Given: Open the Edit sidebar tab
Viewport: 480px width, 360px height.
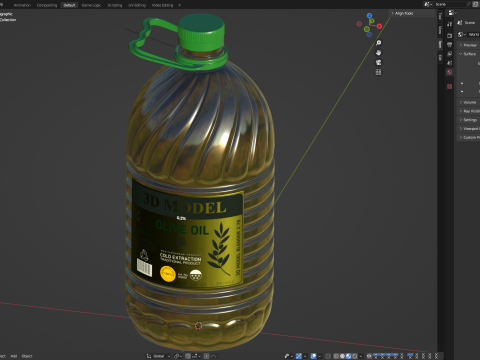Looking at the screenshot, I should pos(440,58).
